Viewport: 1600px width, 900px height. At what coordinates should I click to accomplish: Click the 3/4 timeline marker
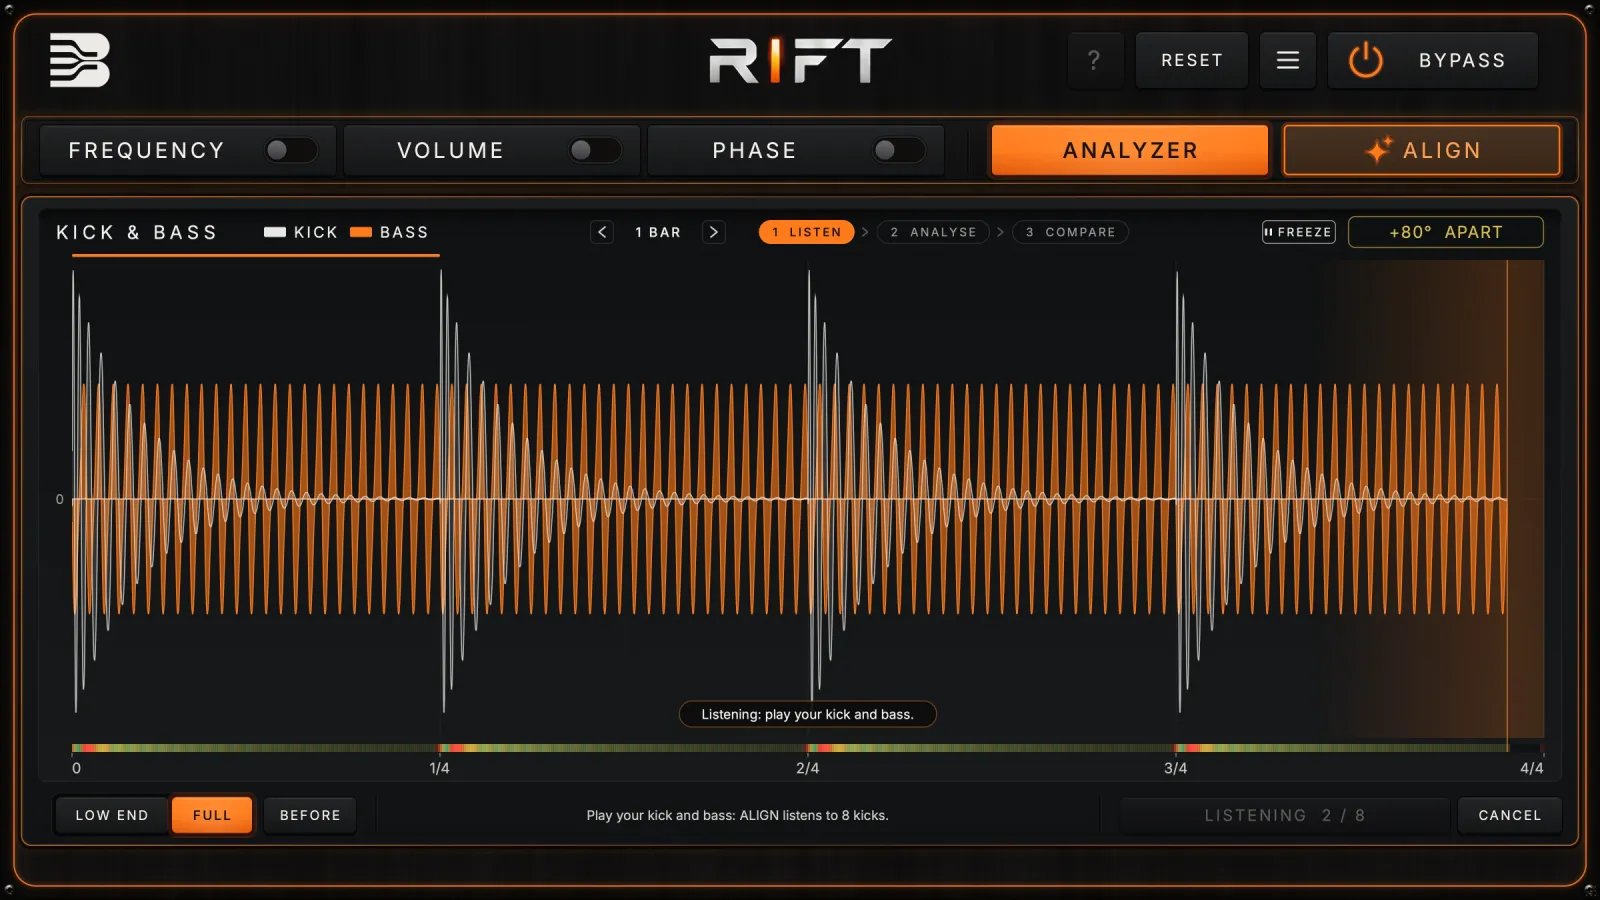click(1175, 768)
